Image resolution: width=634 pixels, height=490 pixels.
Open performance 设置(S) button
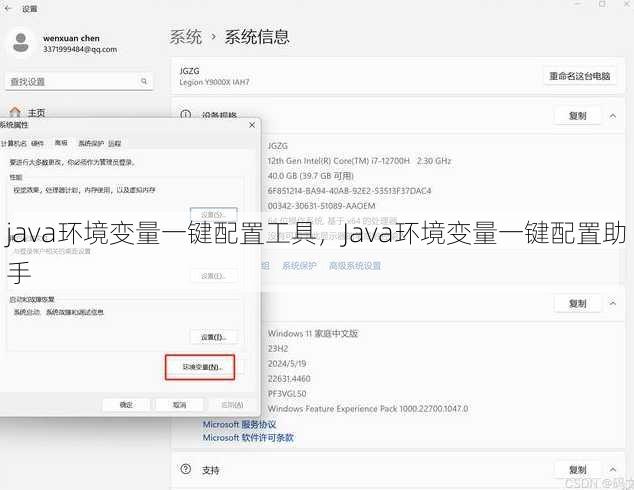pos(213,214)
